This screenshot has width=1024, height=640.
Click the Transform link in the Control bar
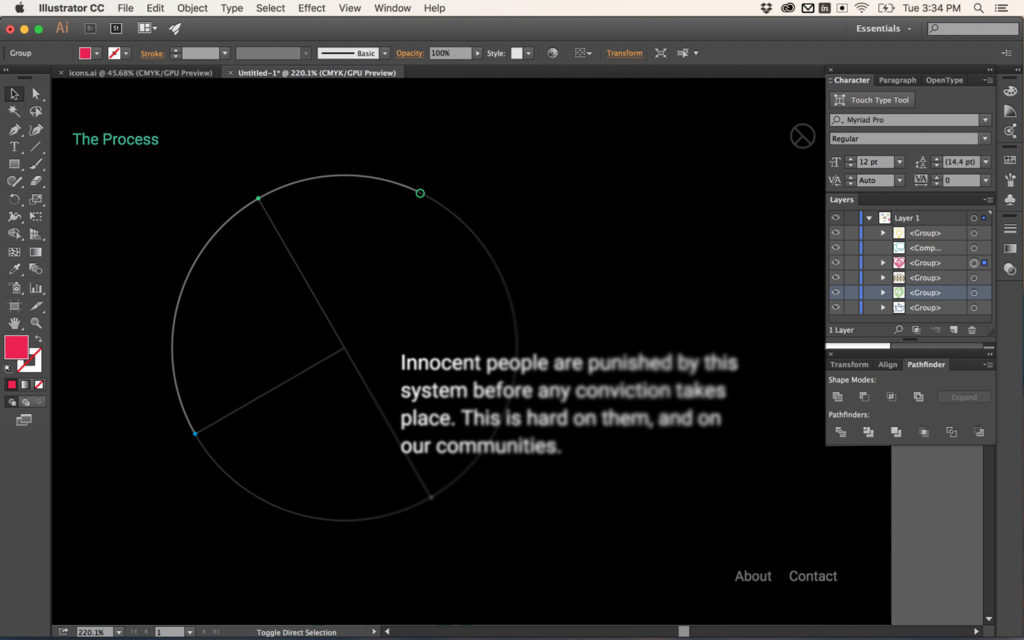(x=624, y=52)
